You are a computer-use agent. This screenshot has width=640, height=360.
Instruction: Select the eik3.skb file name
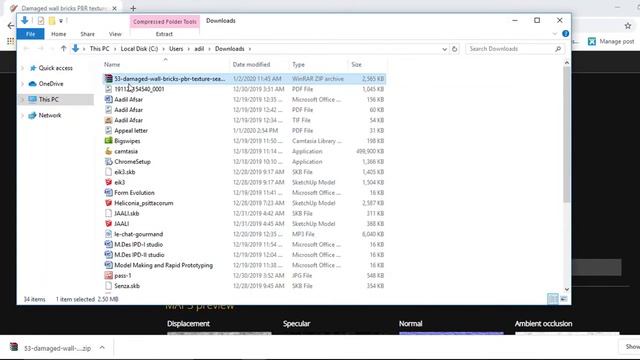pos(124,172)
